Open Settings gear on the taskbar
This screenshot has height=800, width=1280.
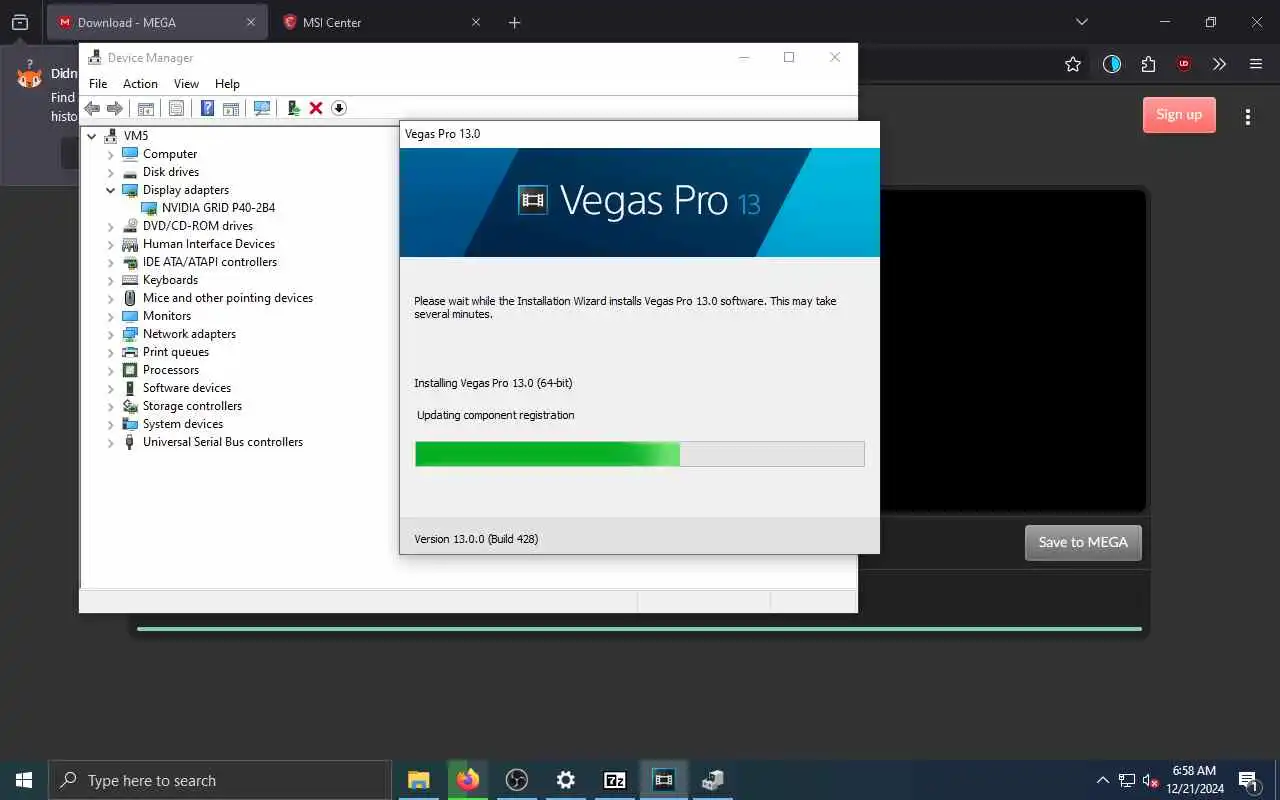click(x=565, y=780)
